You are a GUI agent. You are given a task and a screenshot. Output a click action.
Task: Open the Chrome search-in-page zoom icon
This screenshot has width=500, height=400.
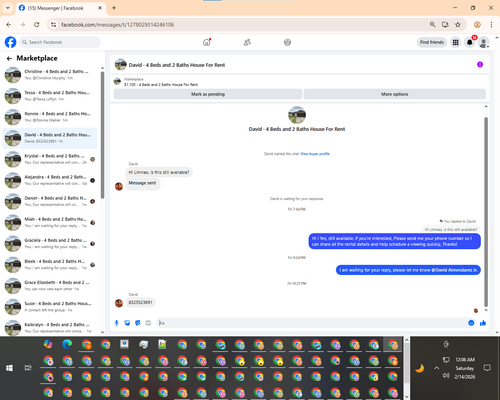(x=432, y=25)
